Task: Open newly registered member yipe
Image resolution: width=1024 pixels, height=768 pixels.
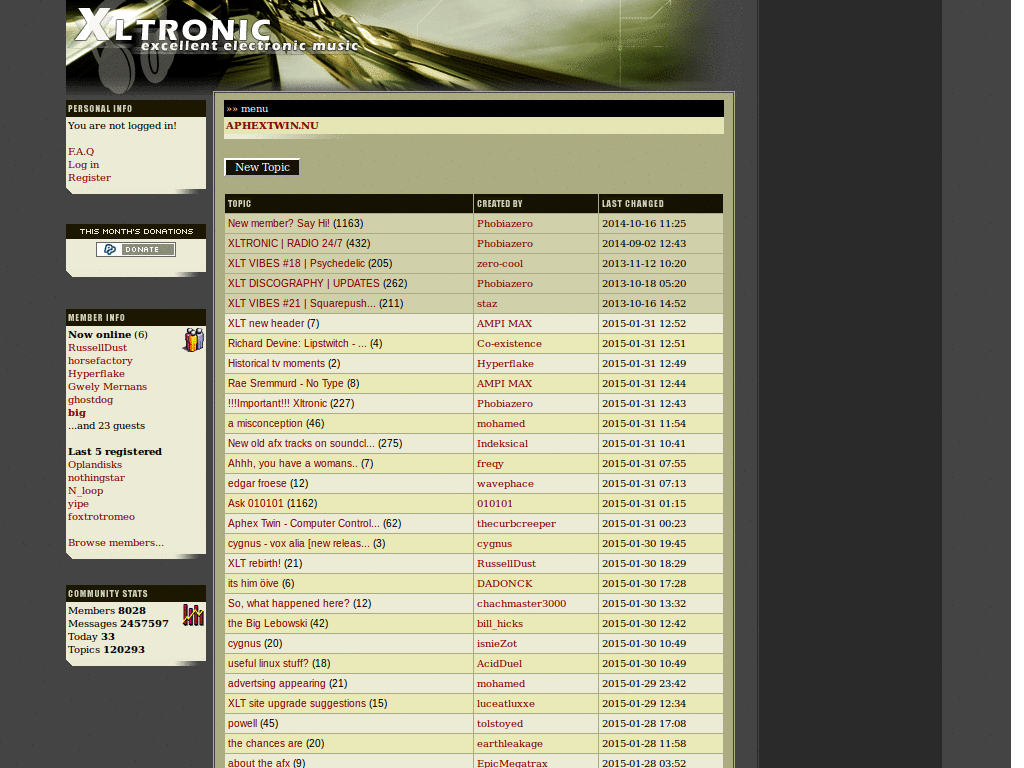Action: point(78,504)
